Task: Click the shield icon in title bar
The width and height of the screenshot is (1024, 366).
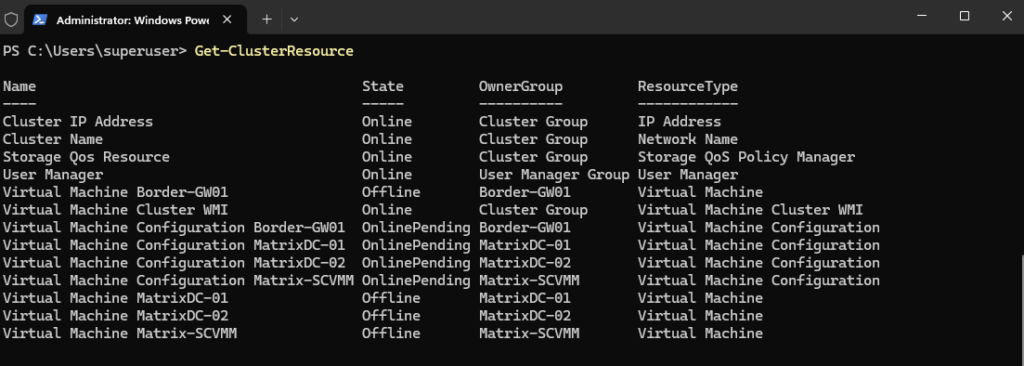Action: coord(11,20)
